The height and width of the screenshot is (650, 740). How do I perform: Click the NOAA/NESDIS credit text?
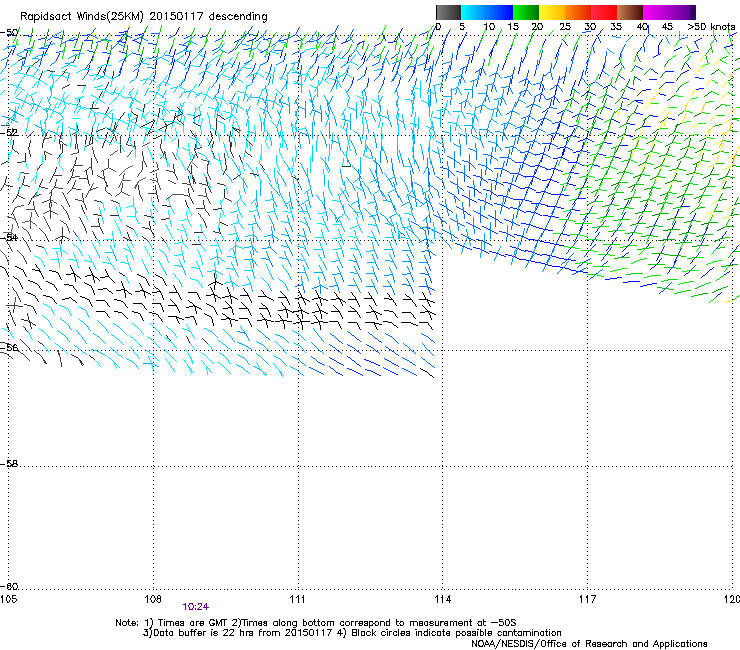[x=589, y=644]
